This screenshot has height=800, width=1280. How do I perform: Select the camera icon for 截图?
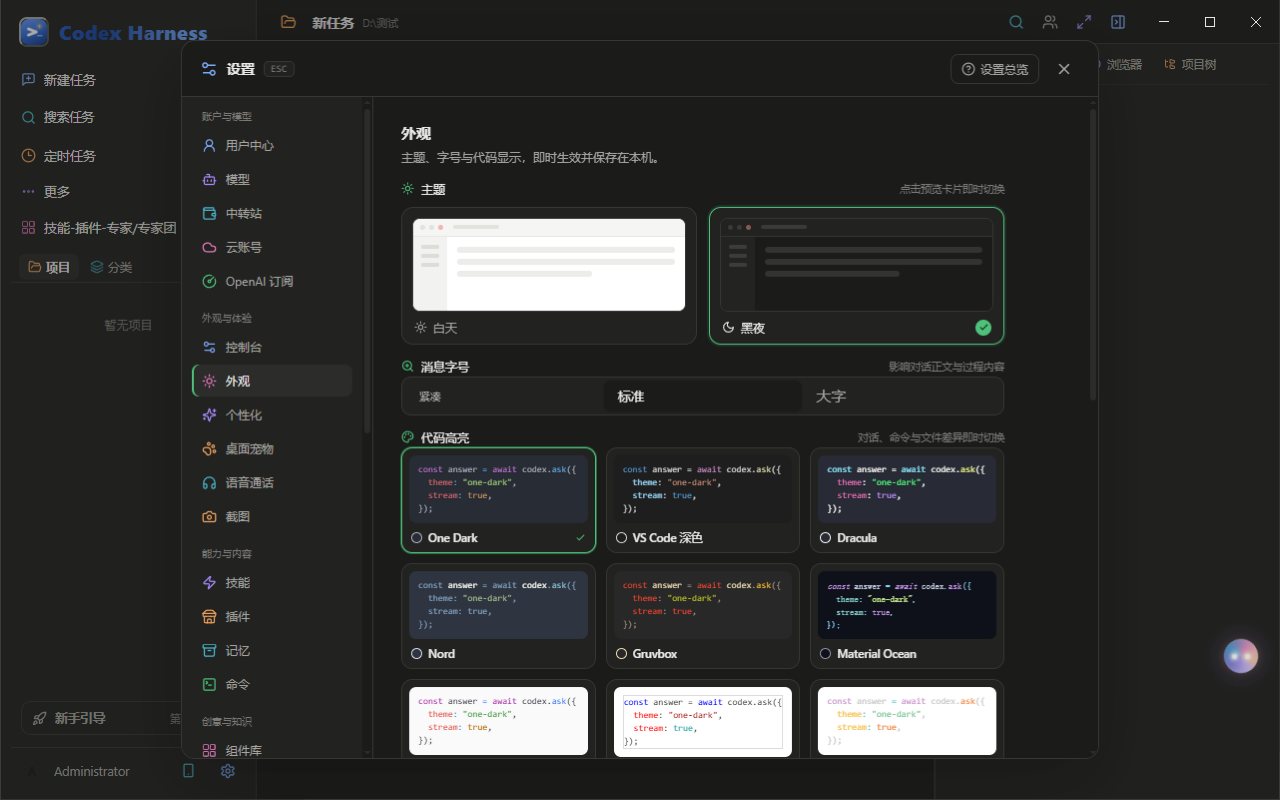(209, 517)
